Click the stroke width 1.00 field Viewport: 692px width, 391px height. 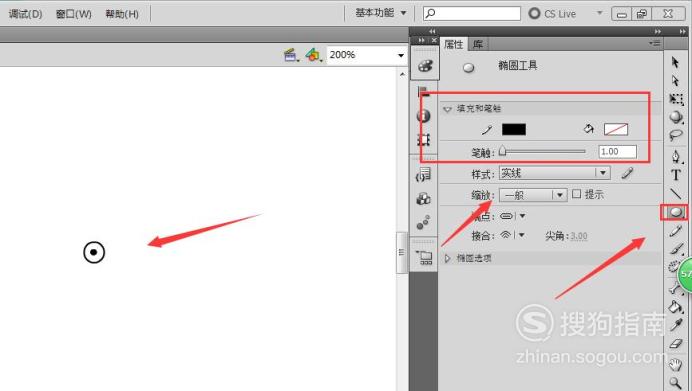[x=617, y=152]
